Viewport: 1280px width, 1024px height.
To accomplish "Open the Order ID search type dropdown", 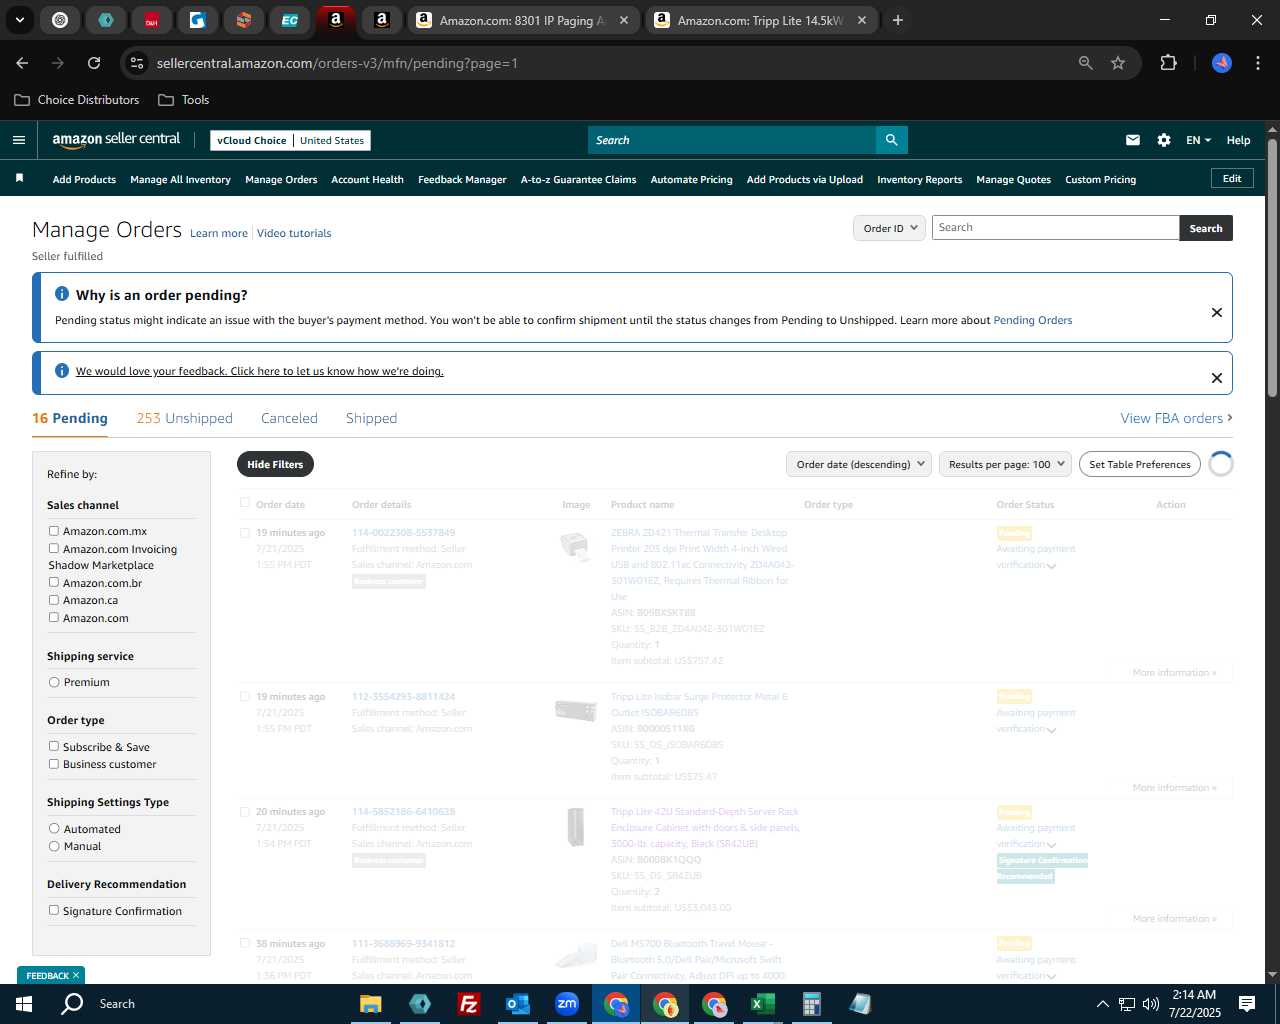I will click(889, 228).
